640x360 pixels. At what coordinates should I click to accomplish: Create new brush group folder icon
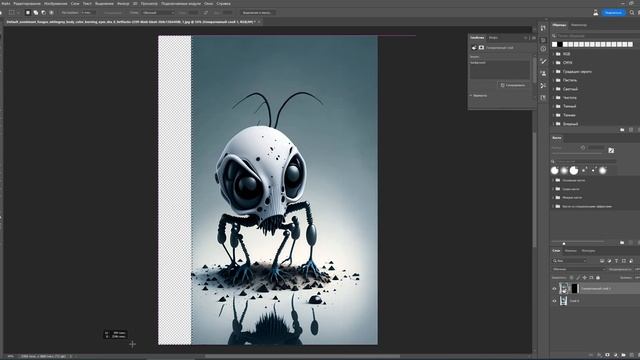click(622, 242)
